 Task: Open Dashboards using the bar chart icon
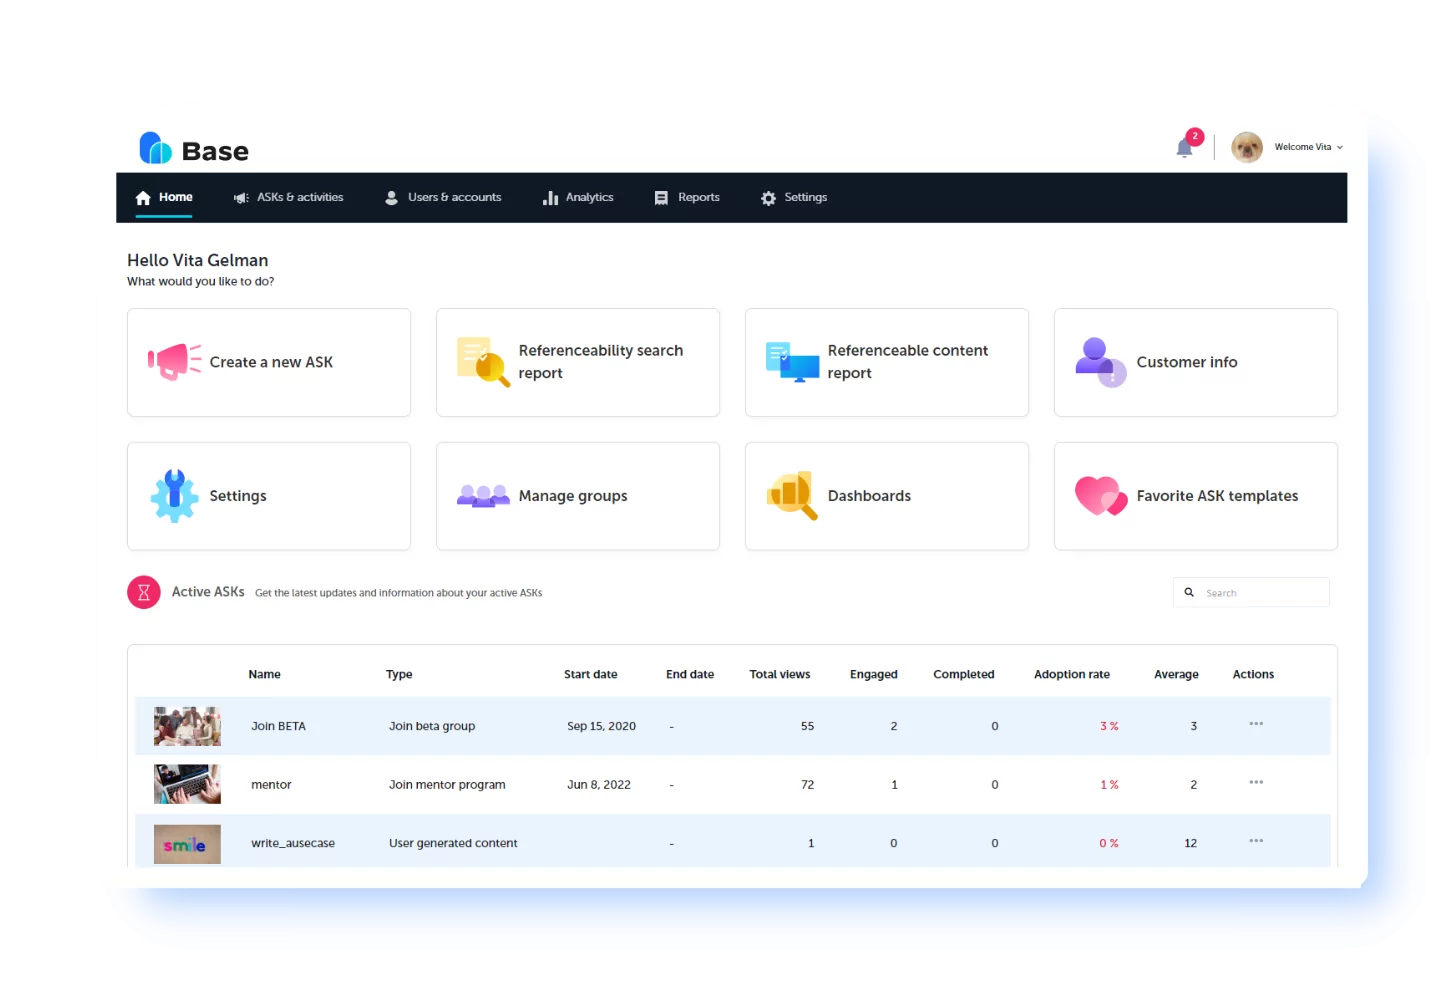coord(790,495)
